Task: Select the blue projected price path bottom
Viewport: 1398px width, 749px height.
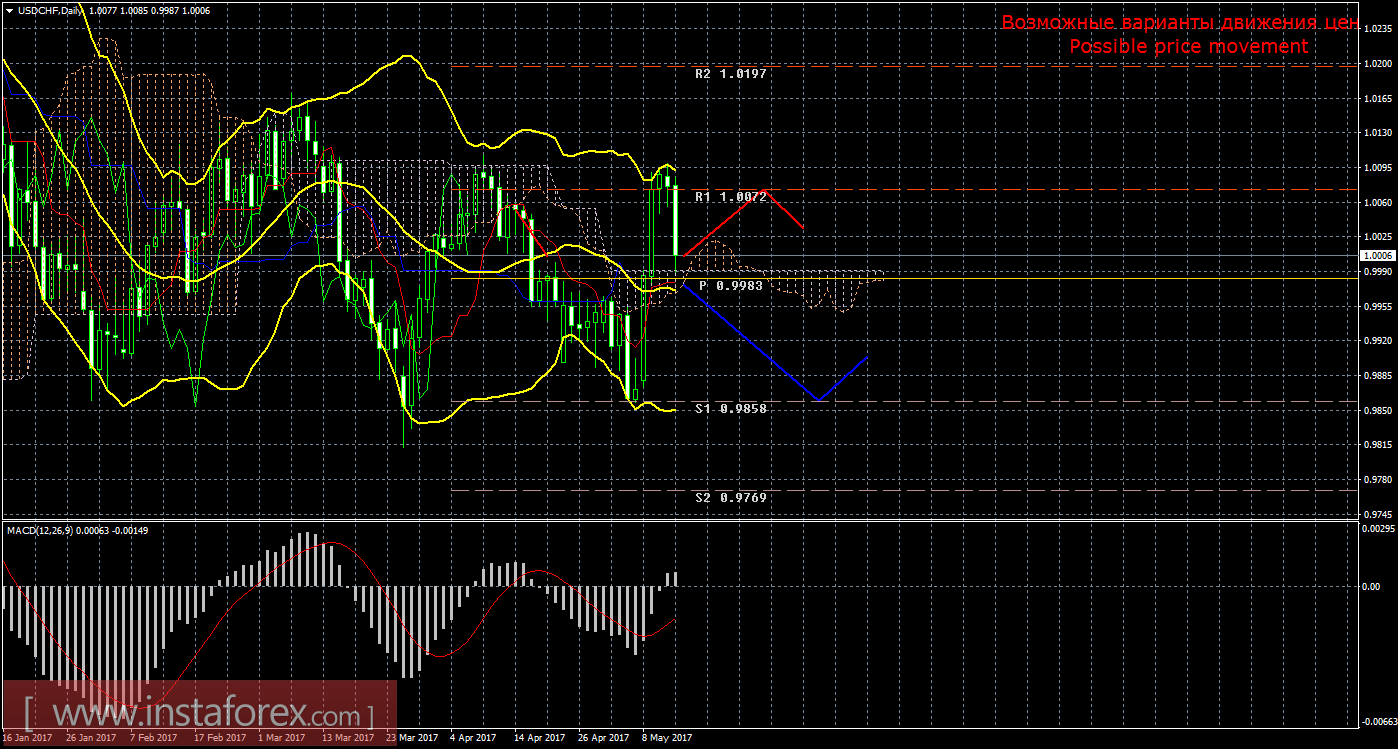Action: click(818, 400)
